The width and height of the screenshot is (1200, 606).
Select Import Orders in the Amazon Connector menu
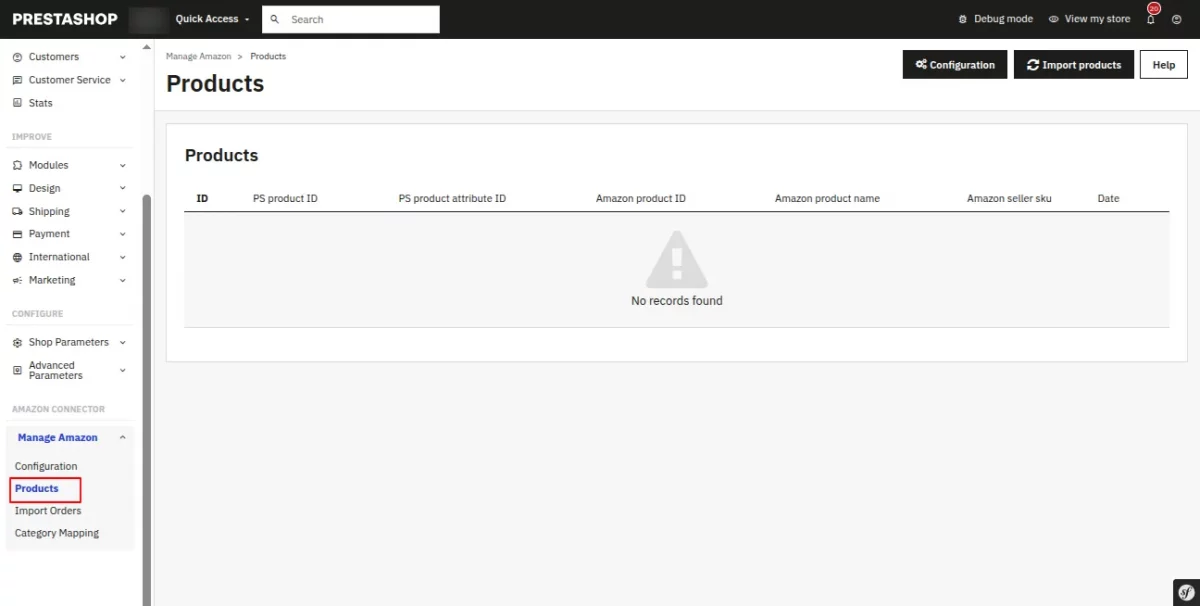pyautogui.click(x=47, y=510)
